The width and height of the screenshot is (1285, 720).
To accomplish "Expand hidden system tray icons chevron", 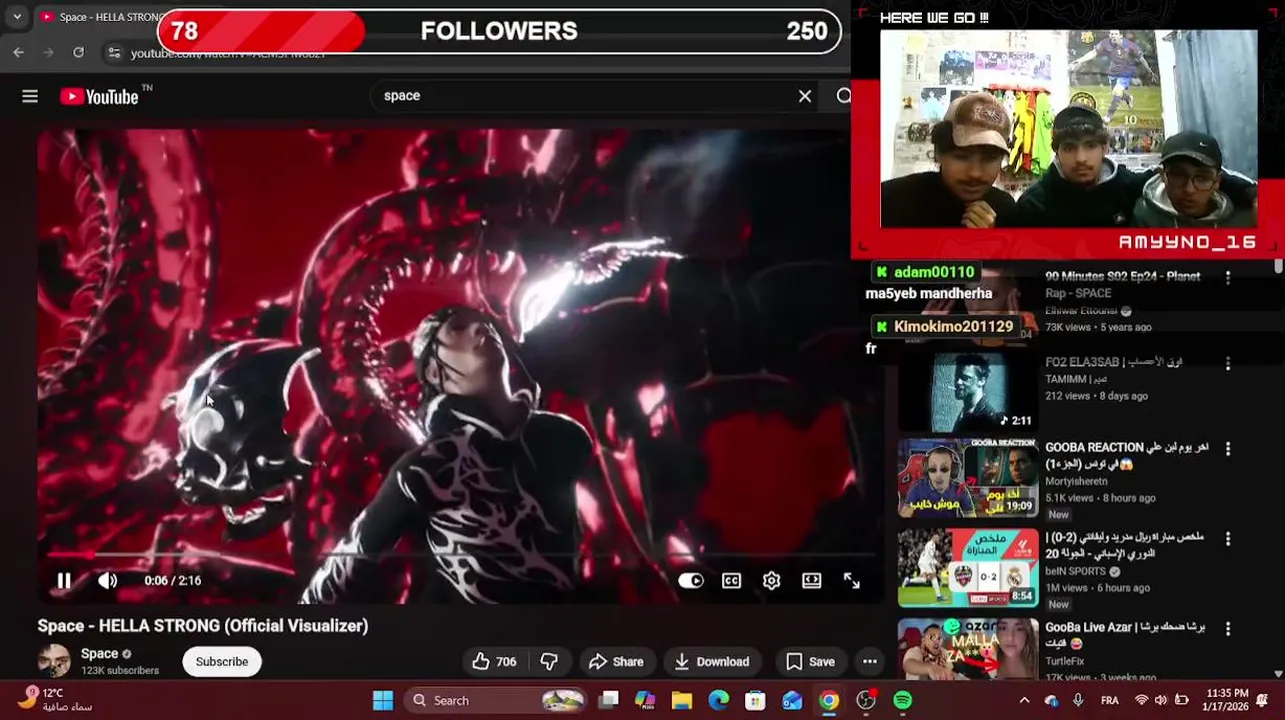I will click(x=1024, y=700).
